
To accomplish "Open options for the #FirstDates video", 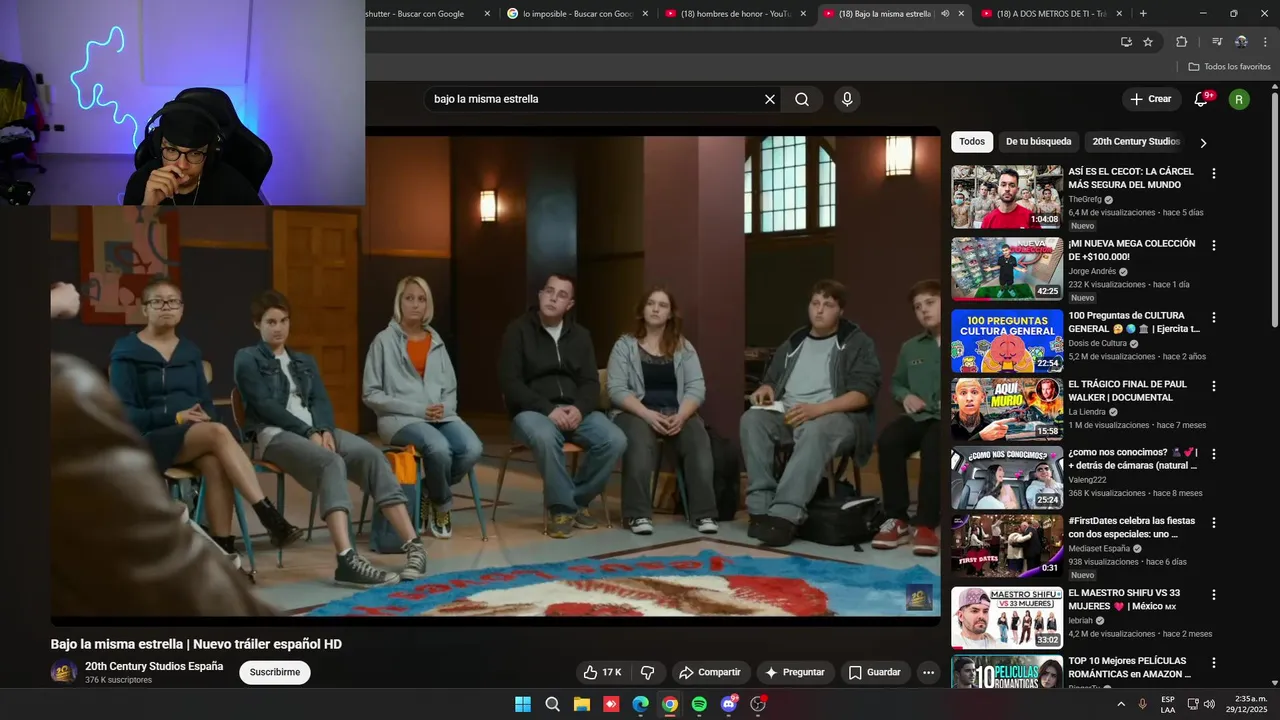I will [x=1214, y=523].
